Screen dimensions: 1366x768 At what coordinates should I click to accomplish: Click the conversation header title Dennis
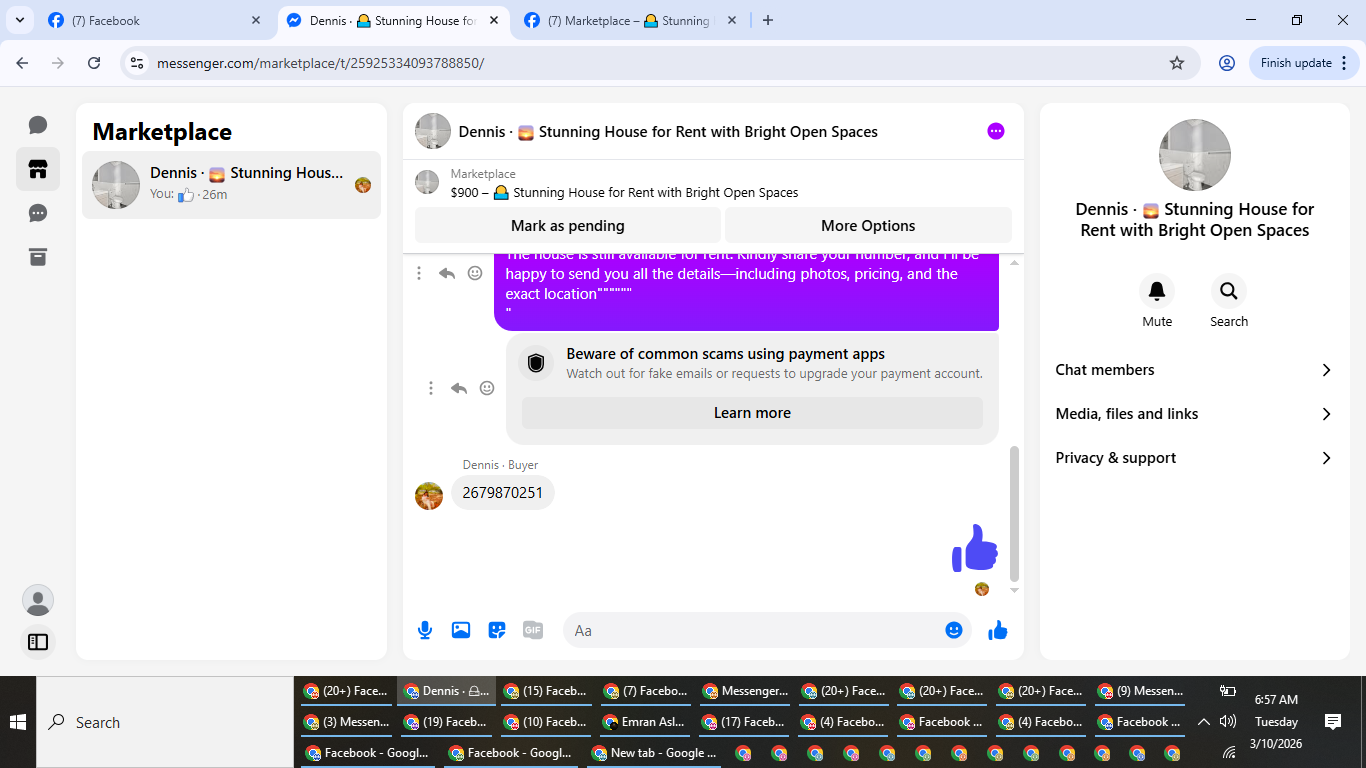click(x=668, y=132)
